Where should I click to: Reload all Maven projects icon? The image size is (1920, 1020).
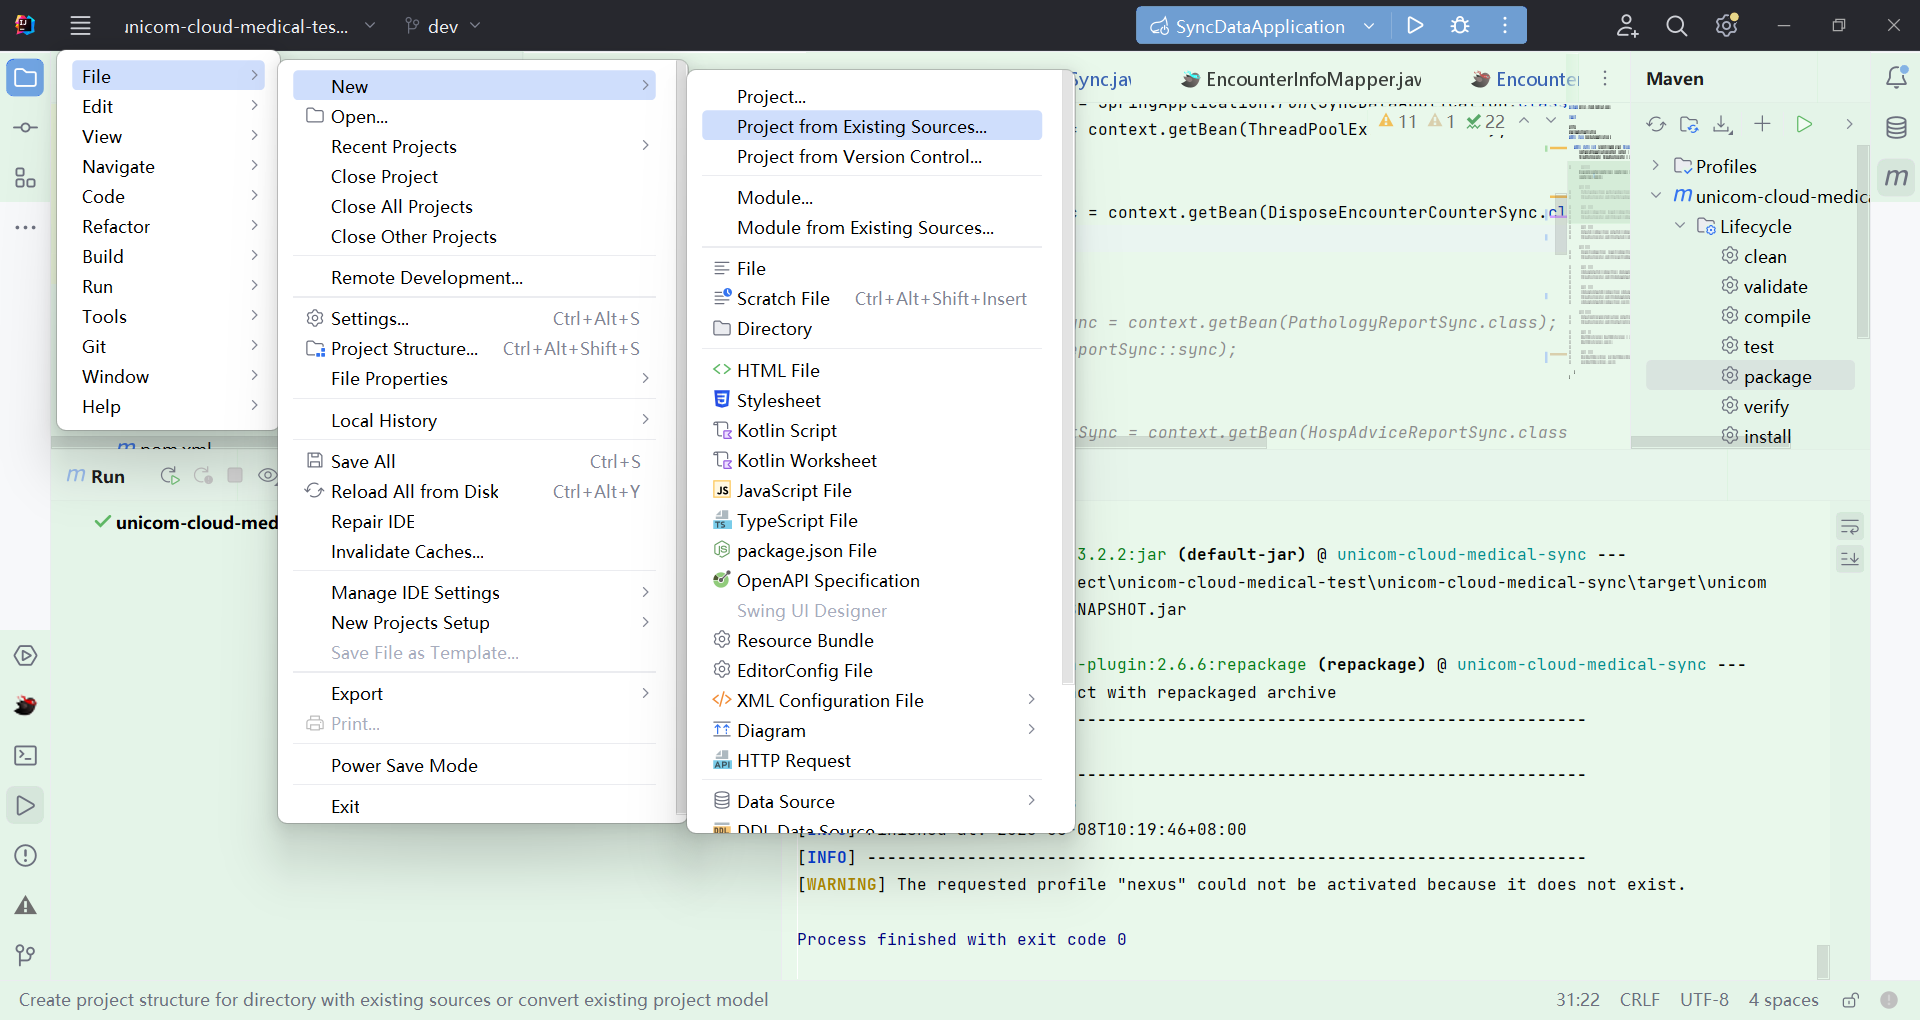[1656, 124]
